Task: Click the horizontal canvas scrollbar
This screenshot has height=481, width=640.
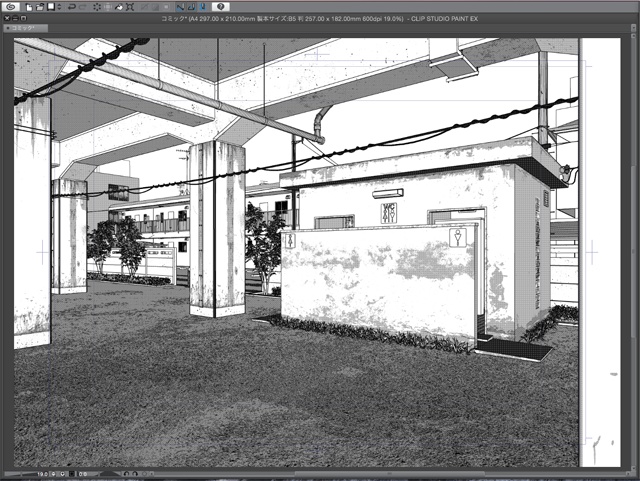Action: pos(390,474)
